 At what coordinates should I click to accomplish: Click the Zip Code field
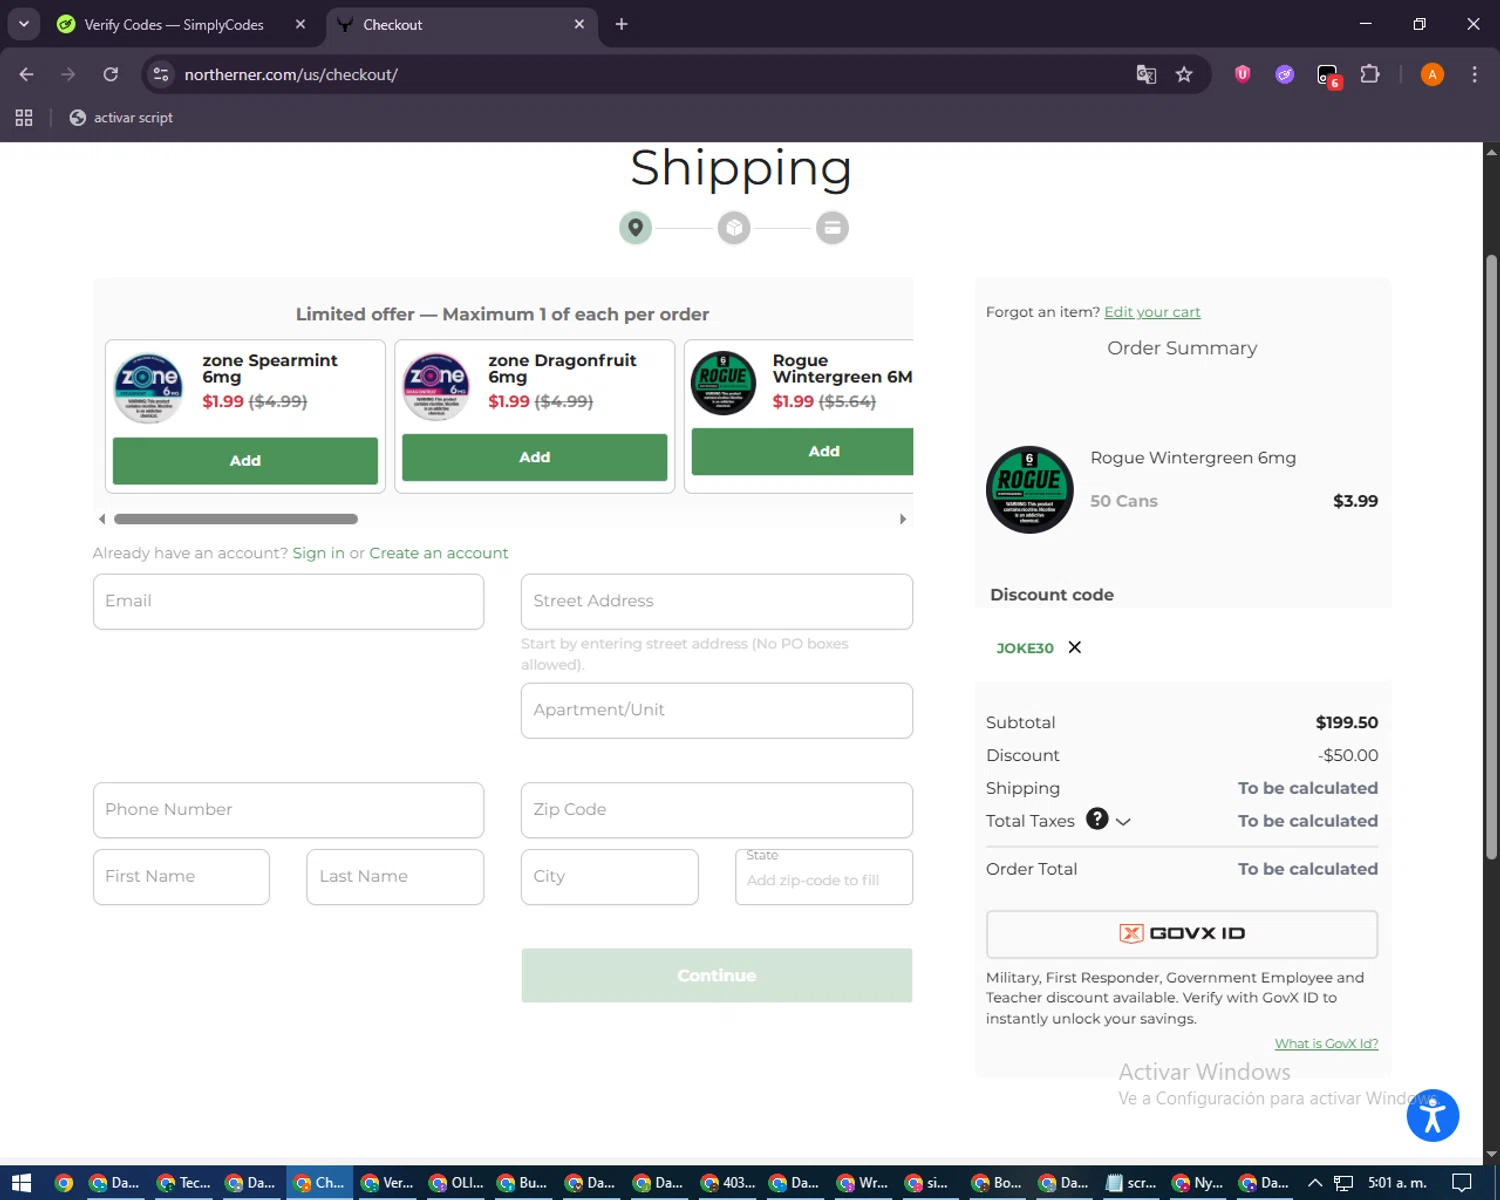click(x=716, y=810)
